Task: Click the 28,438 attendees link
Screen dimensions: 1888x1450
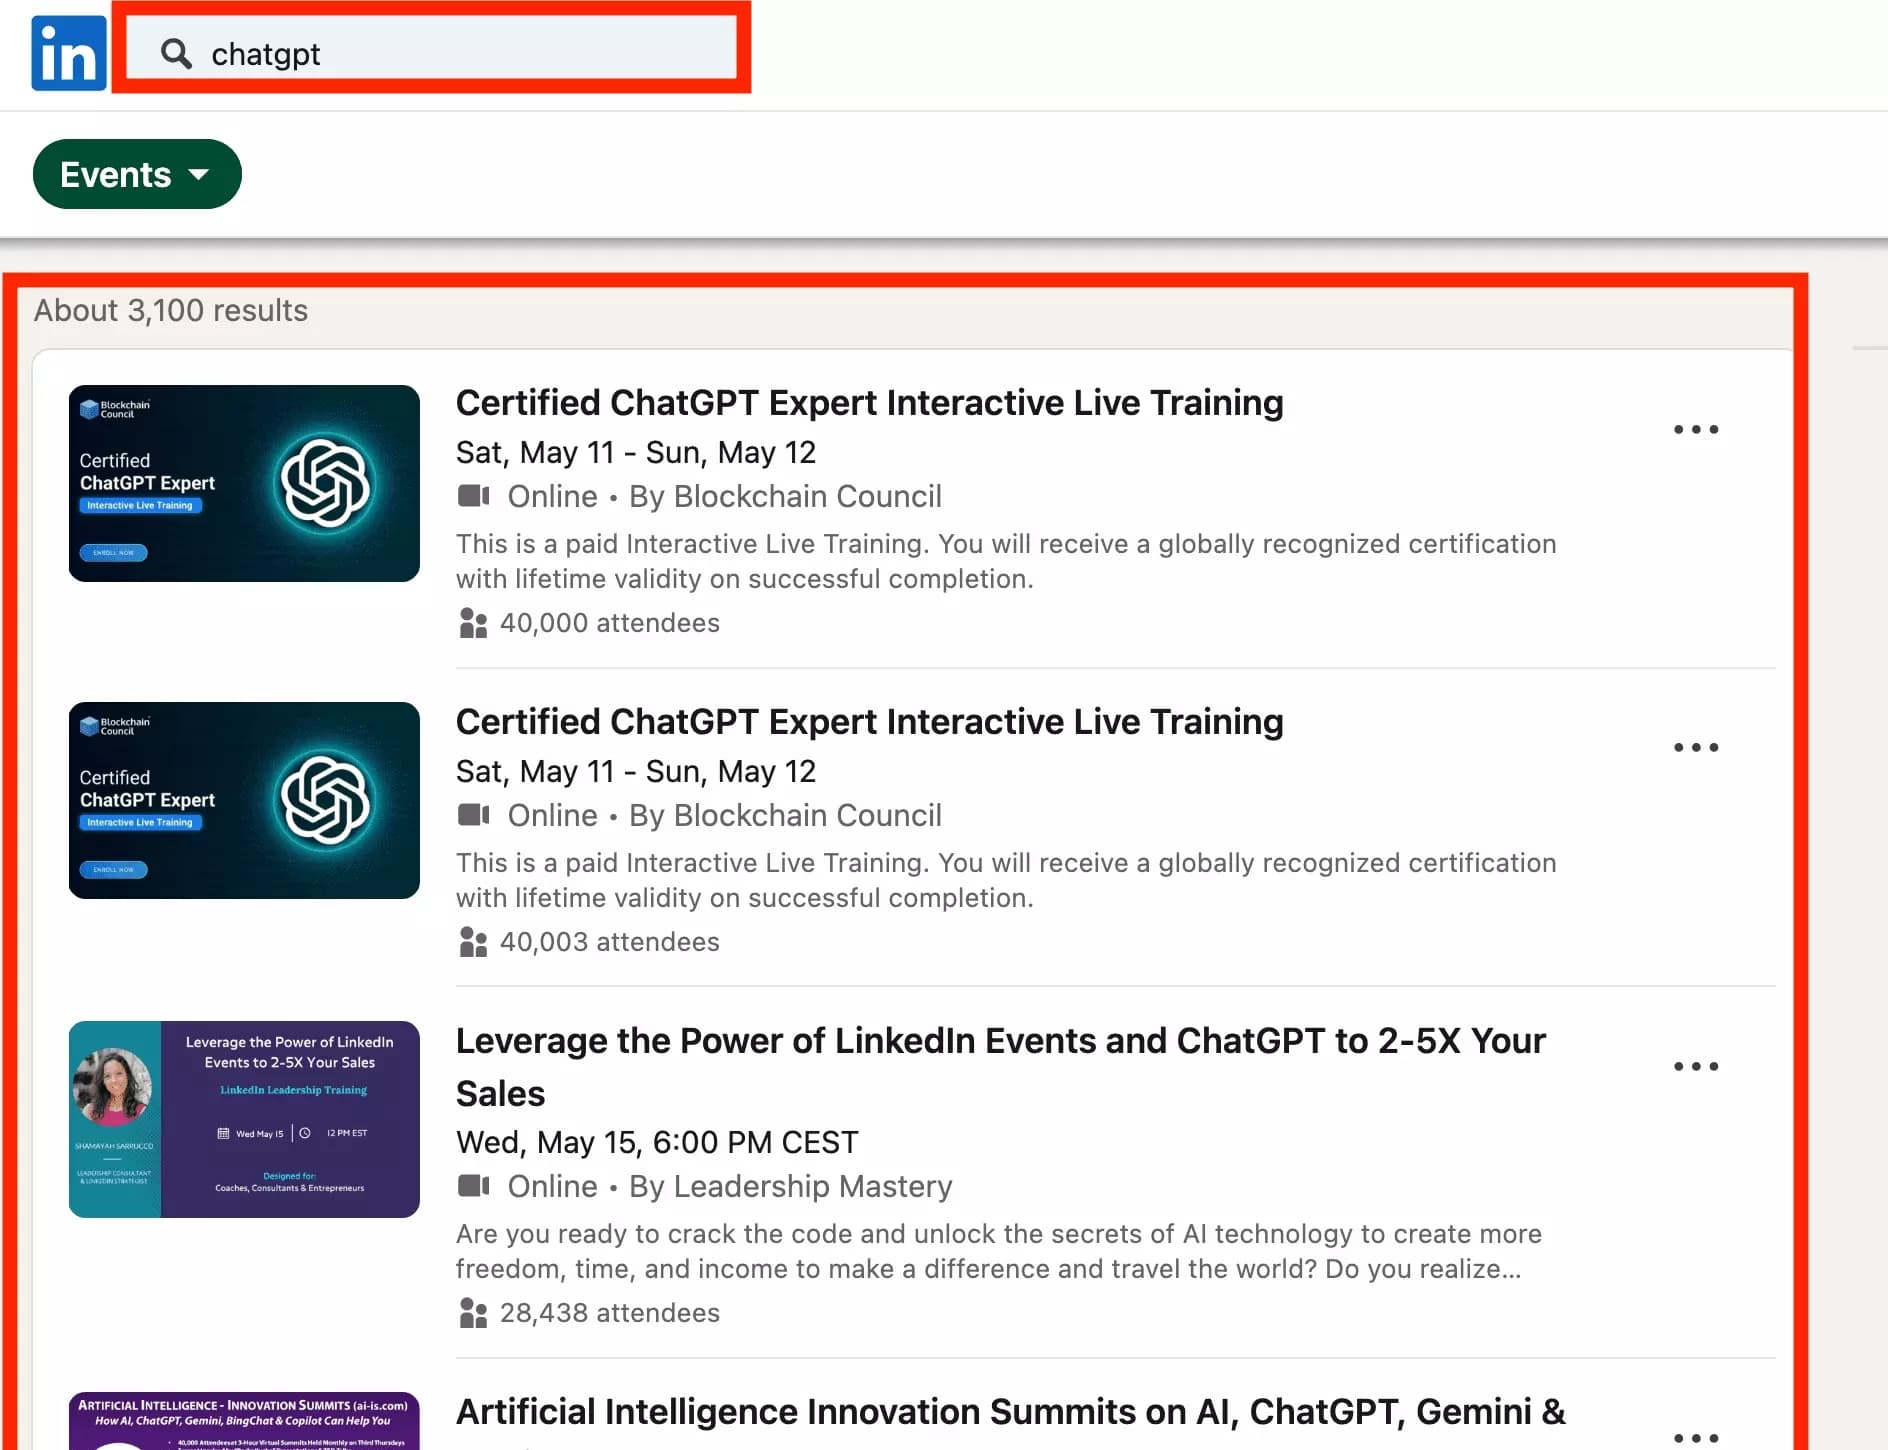Action: [x=609, y=1311]
